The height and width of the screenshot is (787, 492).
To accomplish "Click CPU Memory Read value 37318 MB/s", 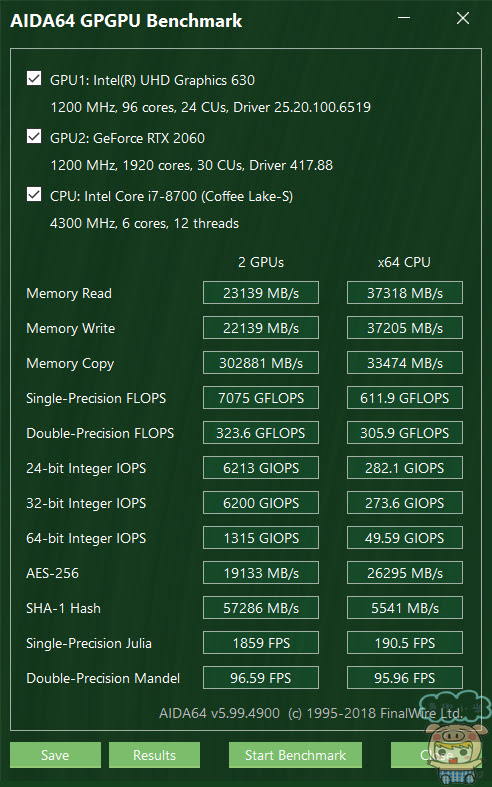I will tap(405, 293).
